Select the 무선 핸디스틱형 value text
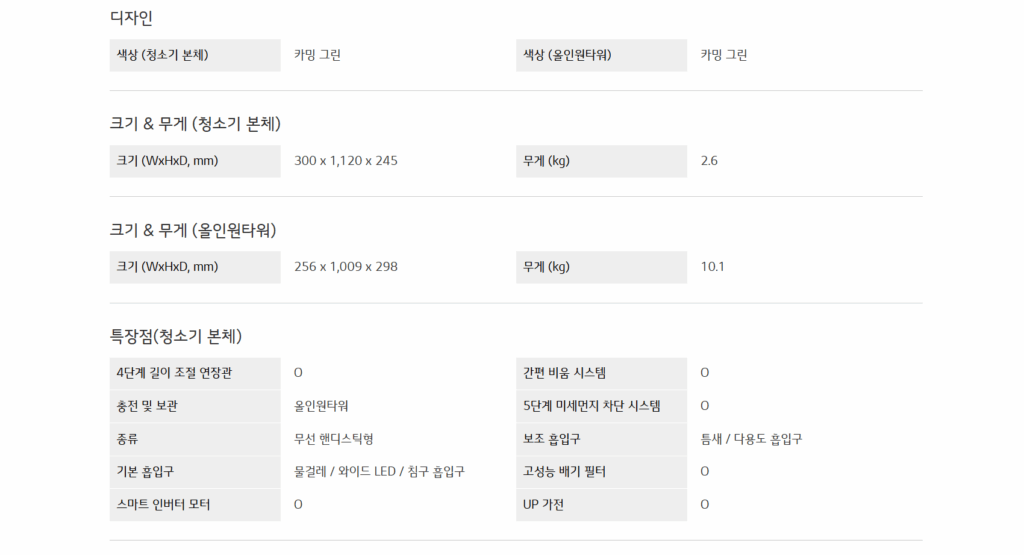 pyautogui.click(x=334, y=438)
